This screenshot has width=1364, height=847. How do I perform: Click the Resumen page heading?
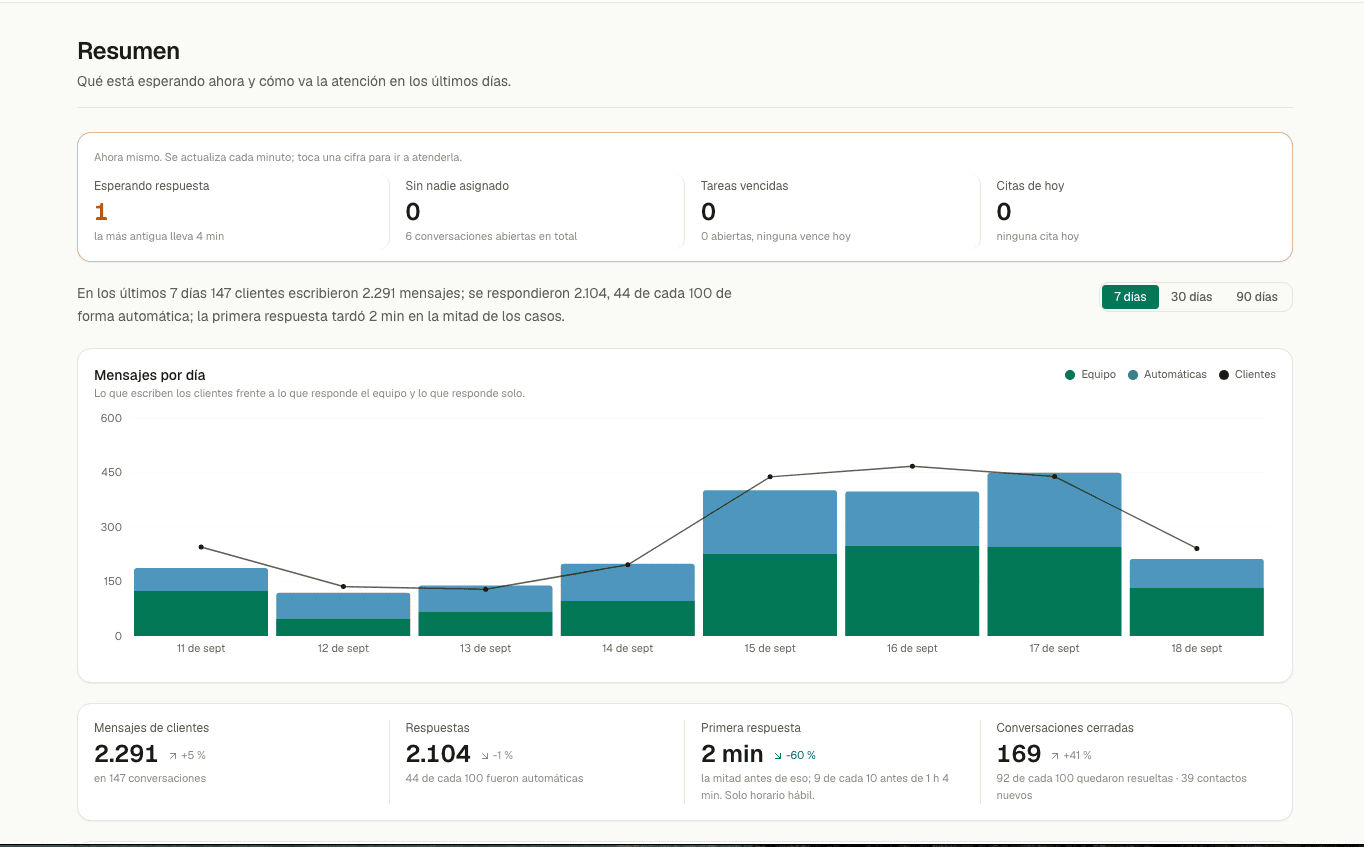point(128,51)
